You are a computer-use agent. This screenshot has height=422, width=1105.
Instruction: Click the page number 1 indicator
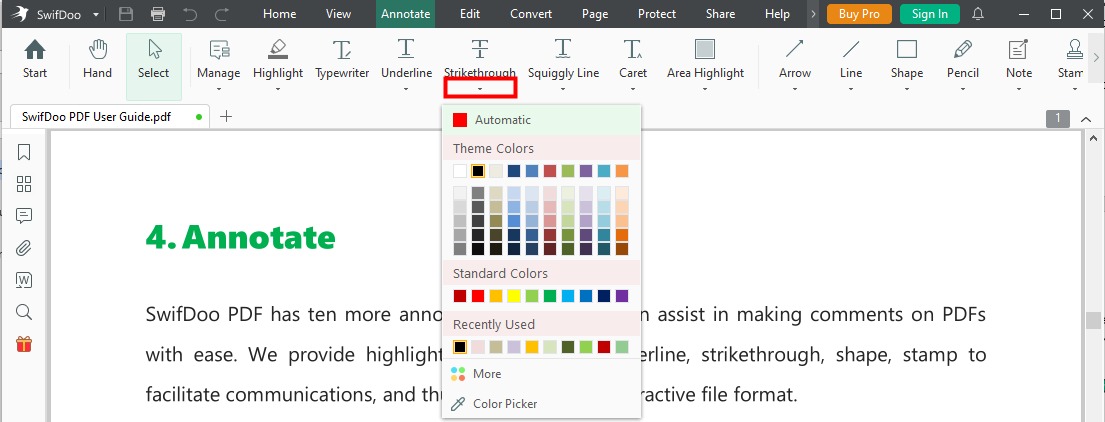[x=1058, y=119]
